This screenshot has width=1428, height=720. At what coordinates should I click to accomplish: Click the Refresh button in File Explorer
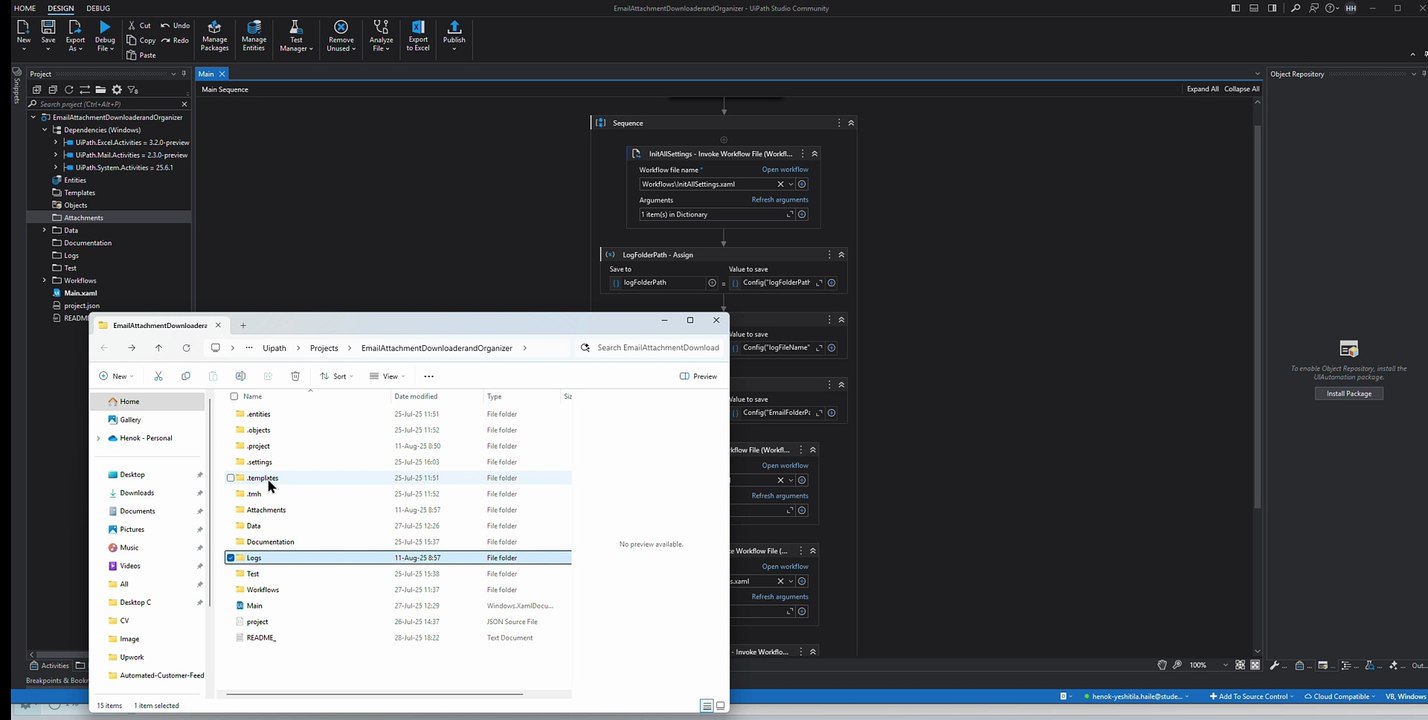pos(186,348)
